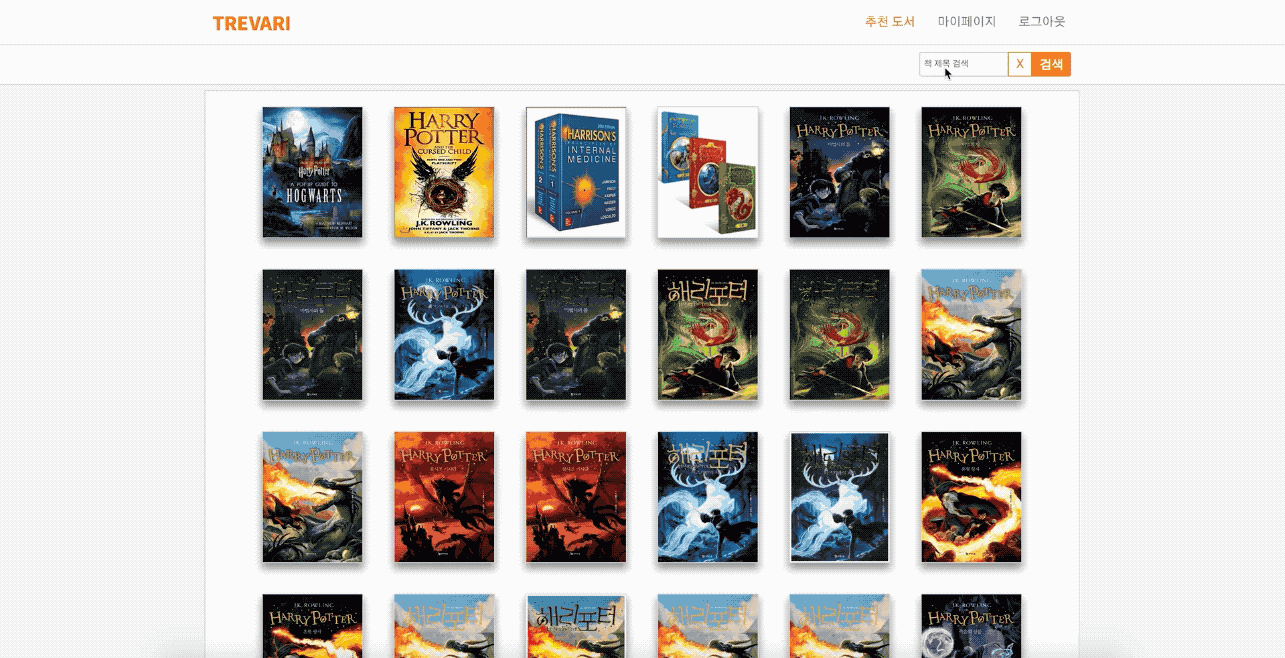Click 로그아웃 to log out
1285x658 pixels.
[1042, 21]
